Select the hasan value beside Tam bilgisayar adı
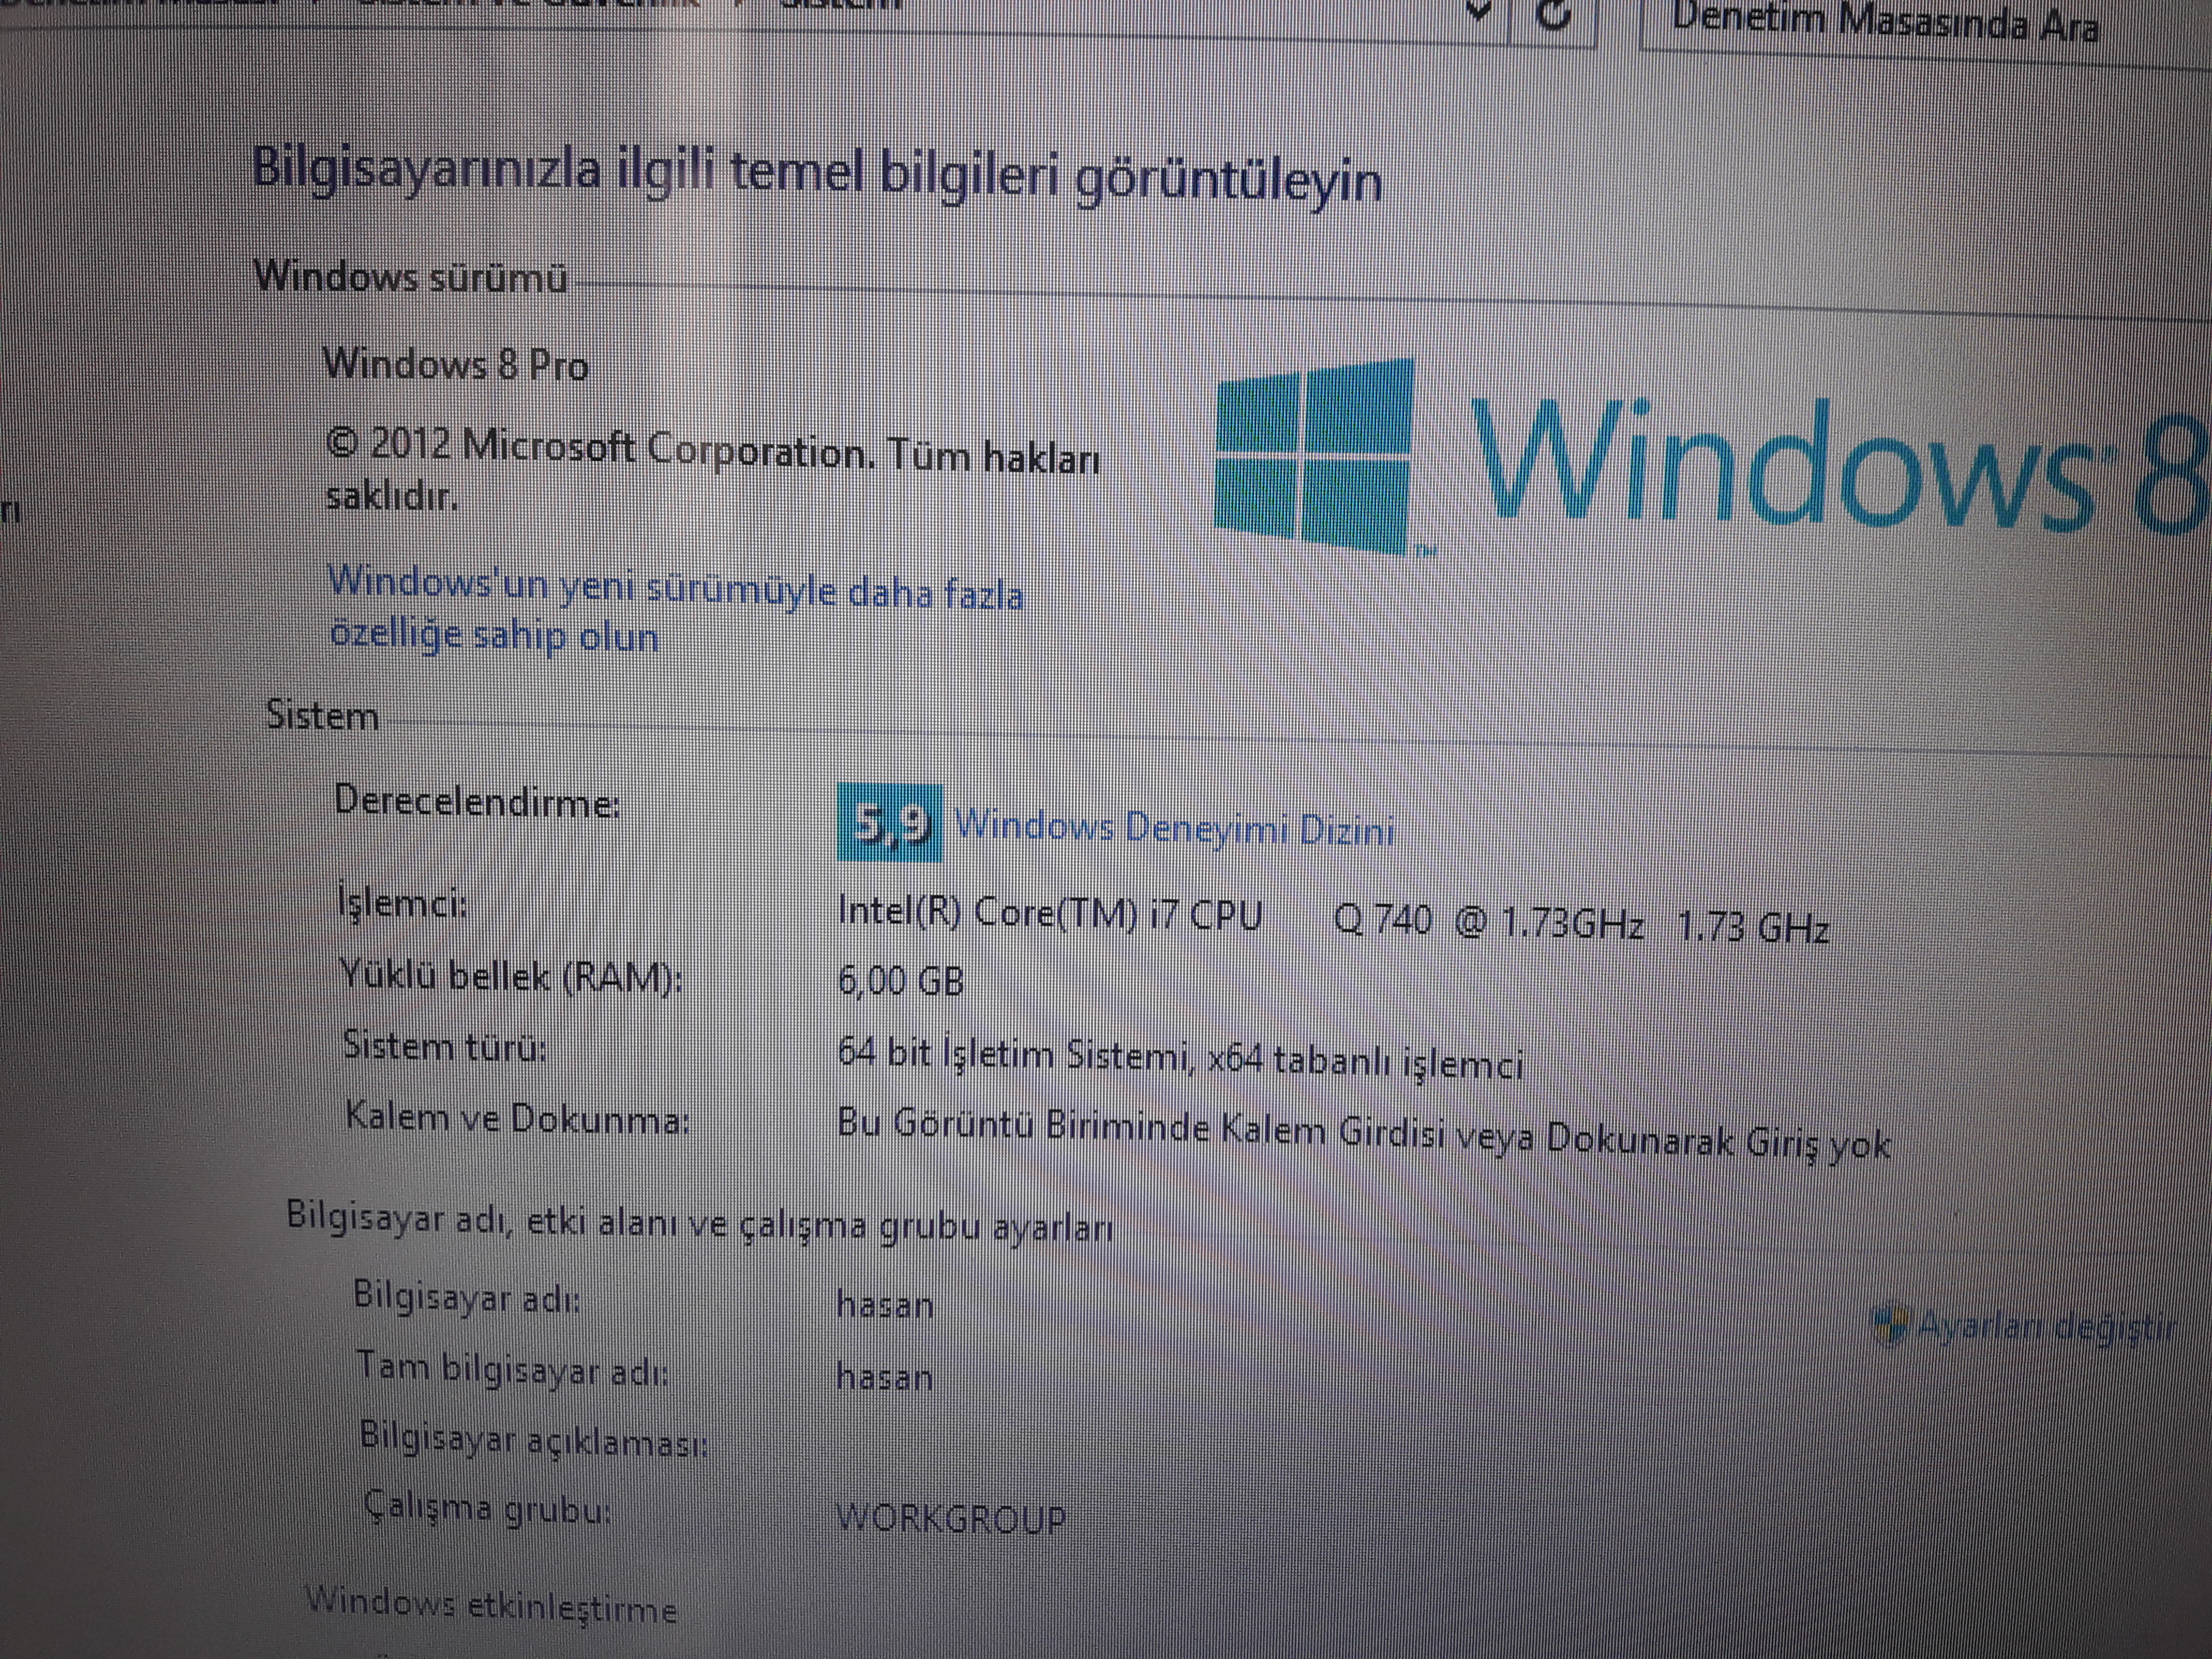This screenshot has width=2212, height=1659. pos(885,1377)
